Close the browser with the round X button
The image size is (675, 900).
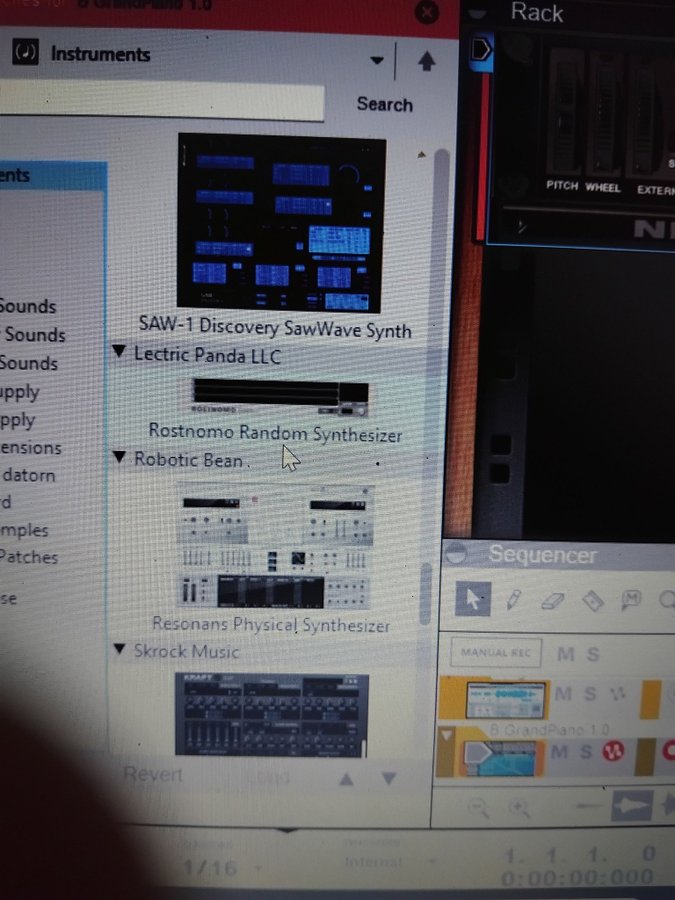pos(426,12)
